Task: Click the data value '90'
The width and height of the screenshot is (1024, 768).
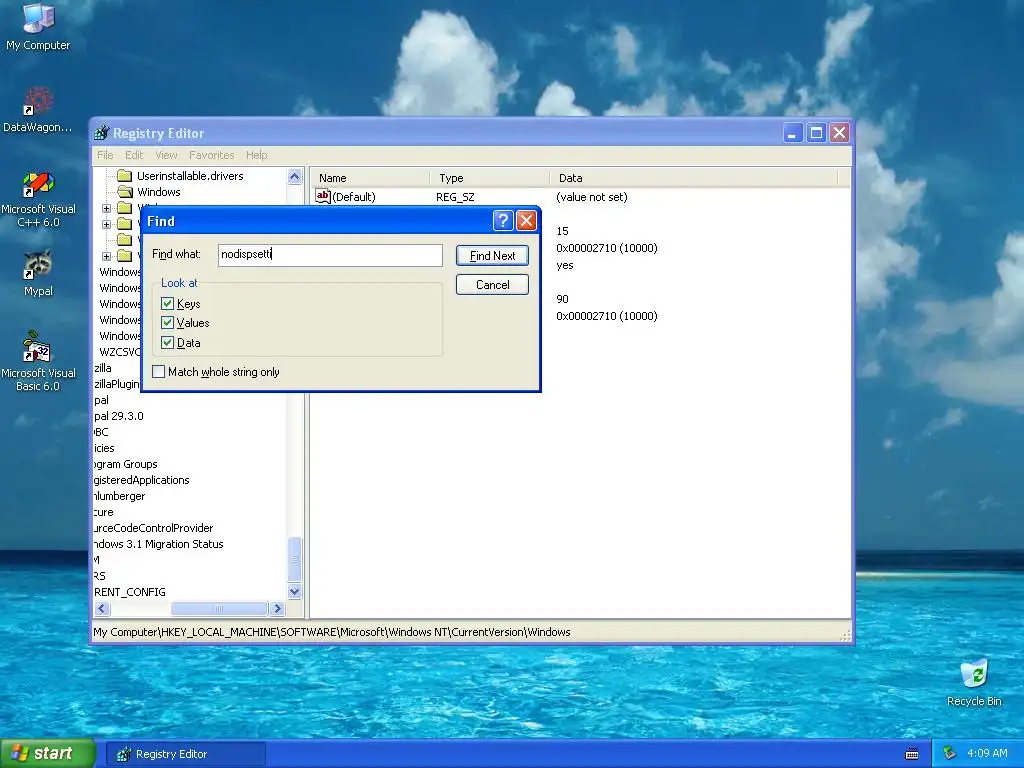Action: pyautogui.click(x=562, y=299)
